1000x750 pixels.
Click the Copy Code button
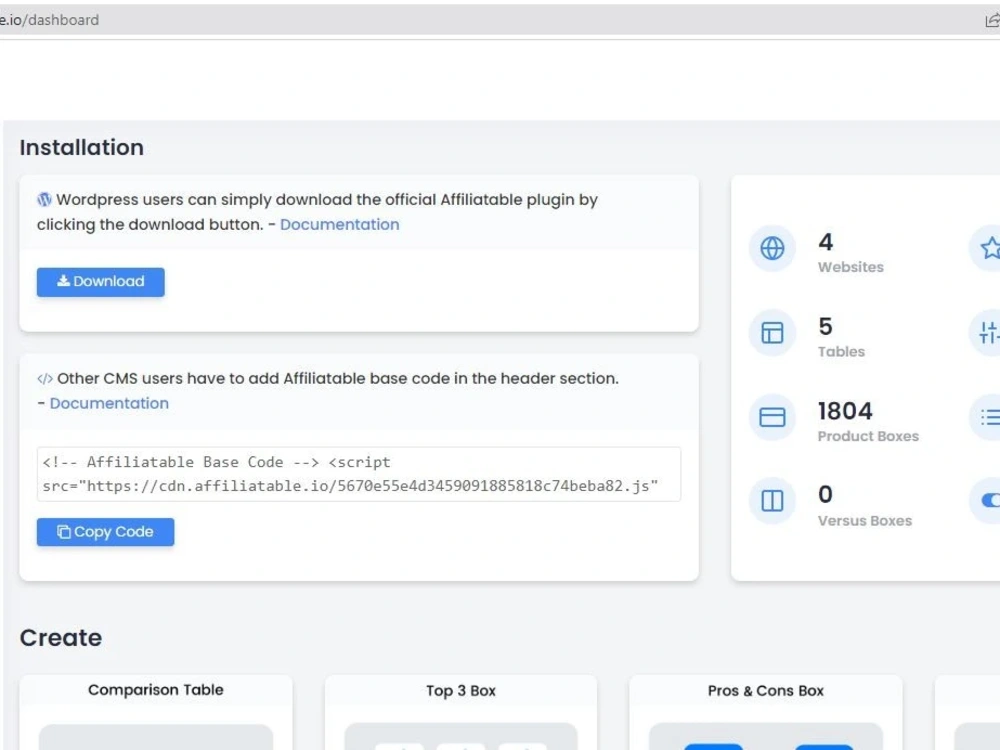(105, 532)
